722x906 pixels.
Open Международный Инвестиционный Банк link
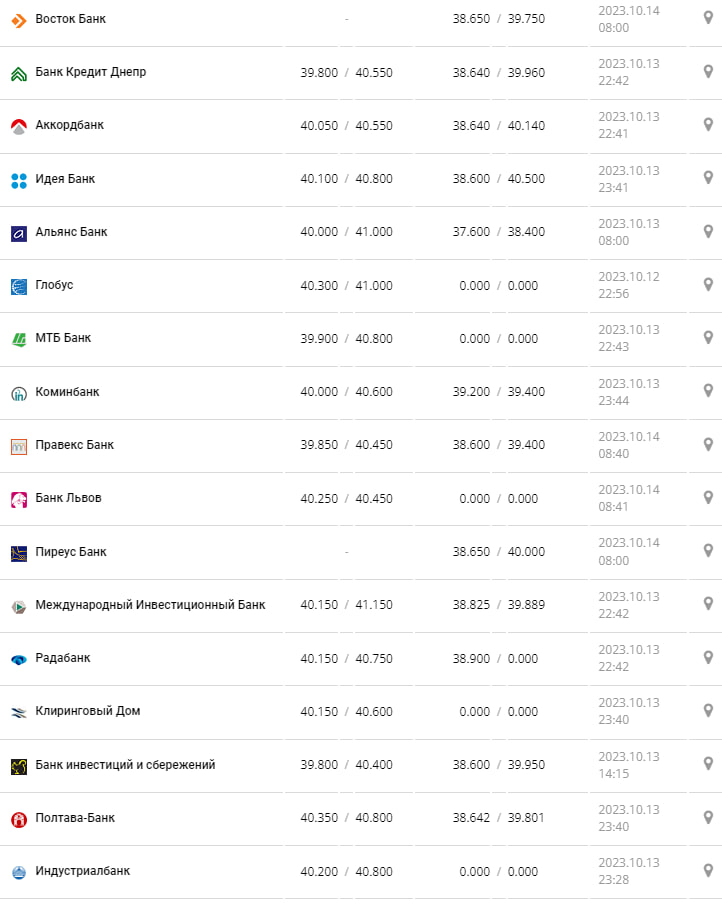pyautogui.click(x=150, y=605)
